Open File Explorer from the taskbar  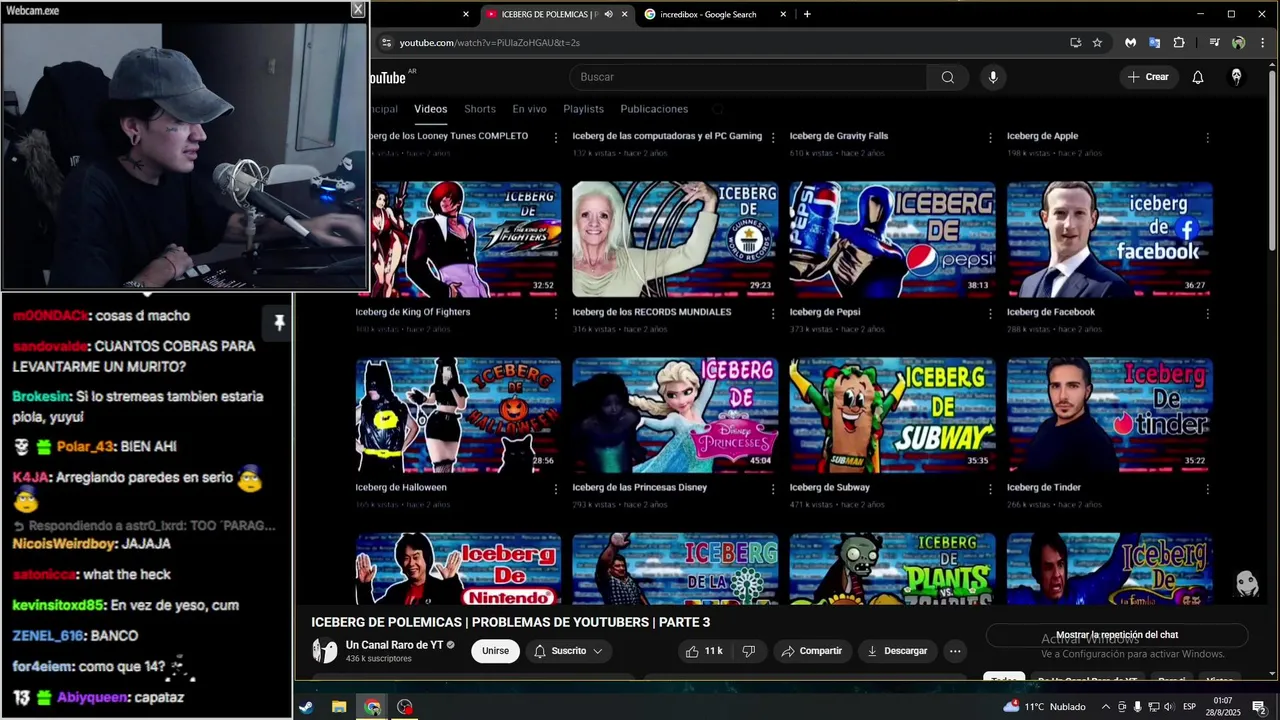(x=339, y=707)
